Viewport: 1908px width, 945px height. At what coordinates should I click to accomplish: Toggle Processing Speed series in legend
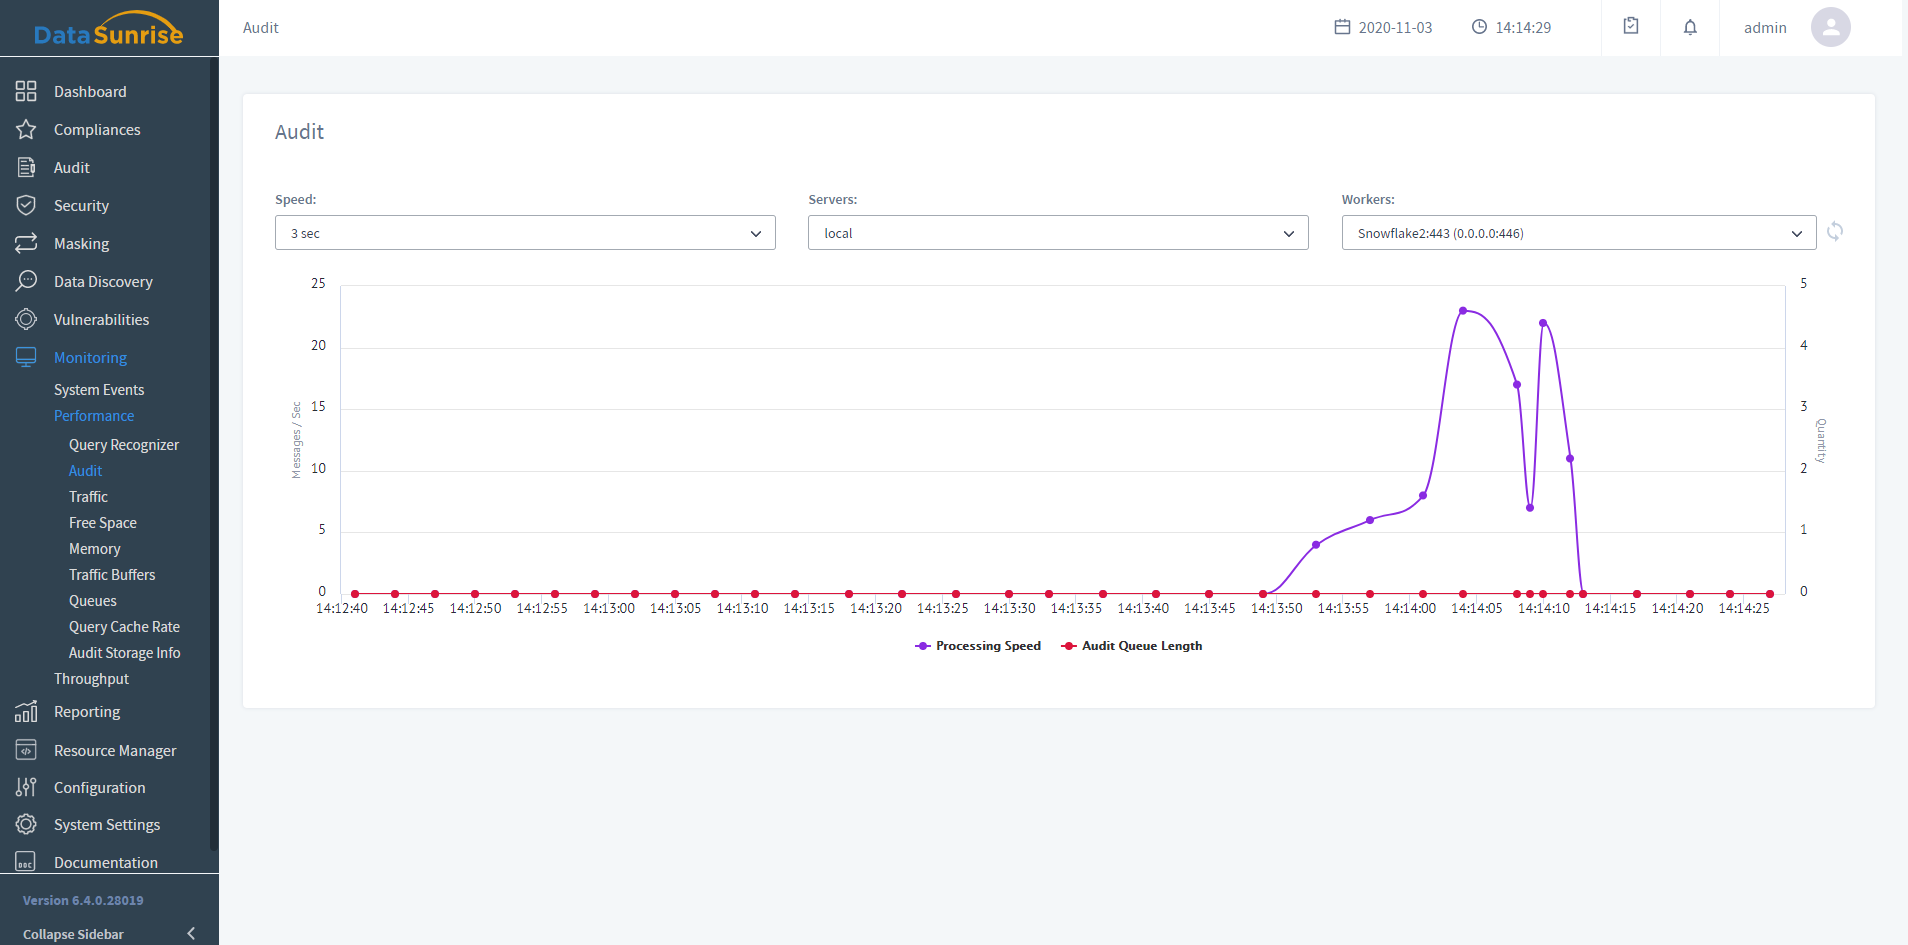coord(978,646)
